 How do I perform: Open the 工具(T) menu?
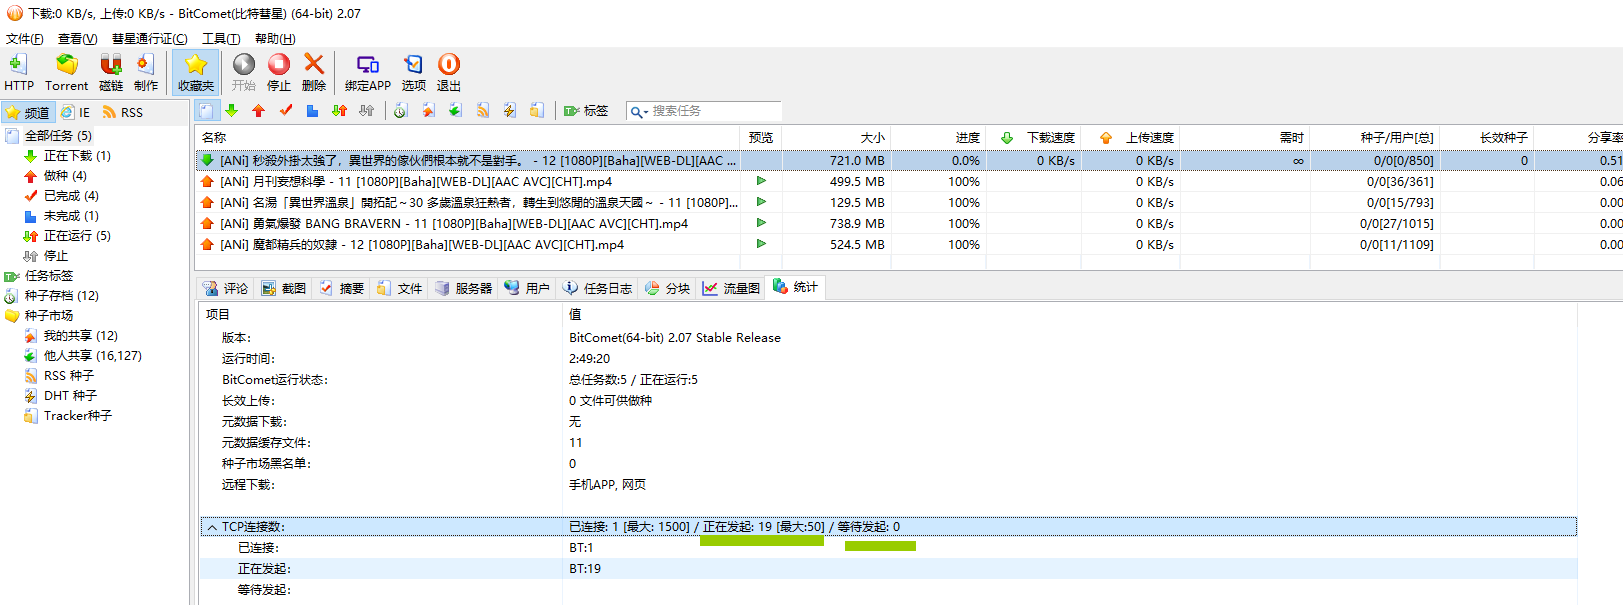pyautogui.click(x=221, y=39)
